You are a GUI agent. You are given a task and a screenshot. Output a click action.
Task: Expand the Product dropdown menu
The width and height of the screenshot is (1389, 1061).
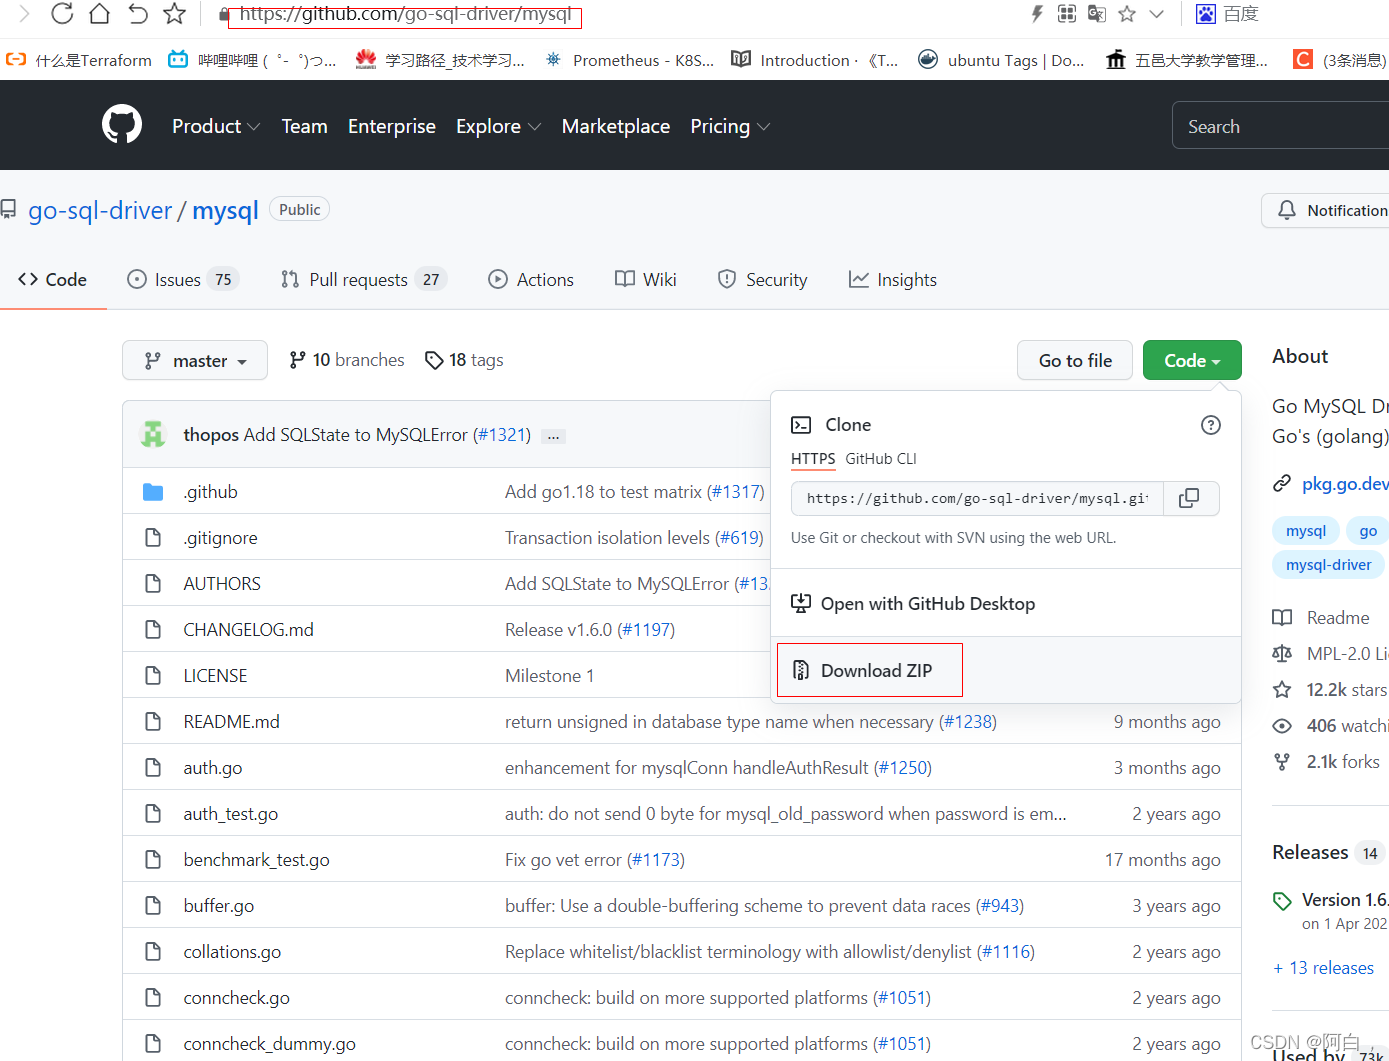216,126
